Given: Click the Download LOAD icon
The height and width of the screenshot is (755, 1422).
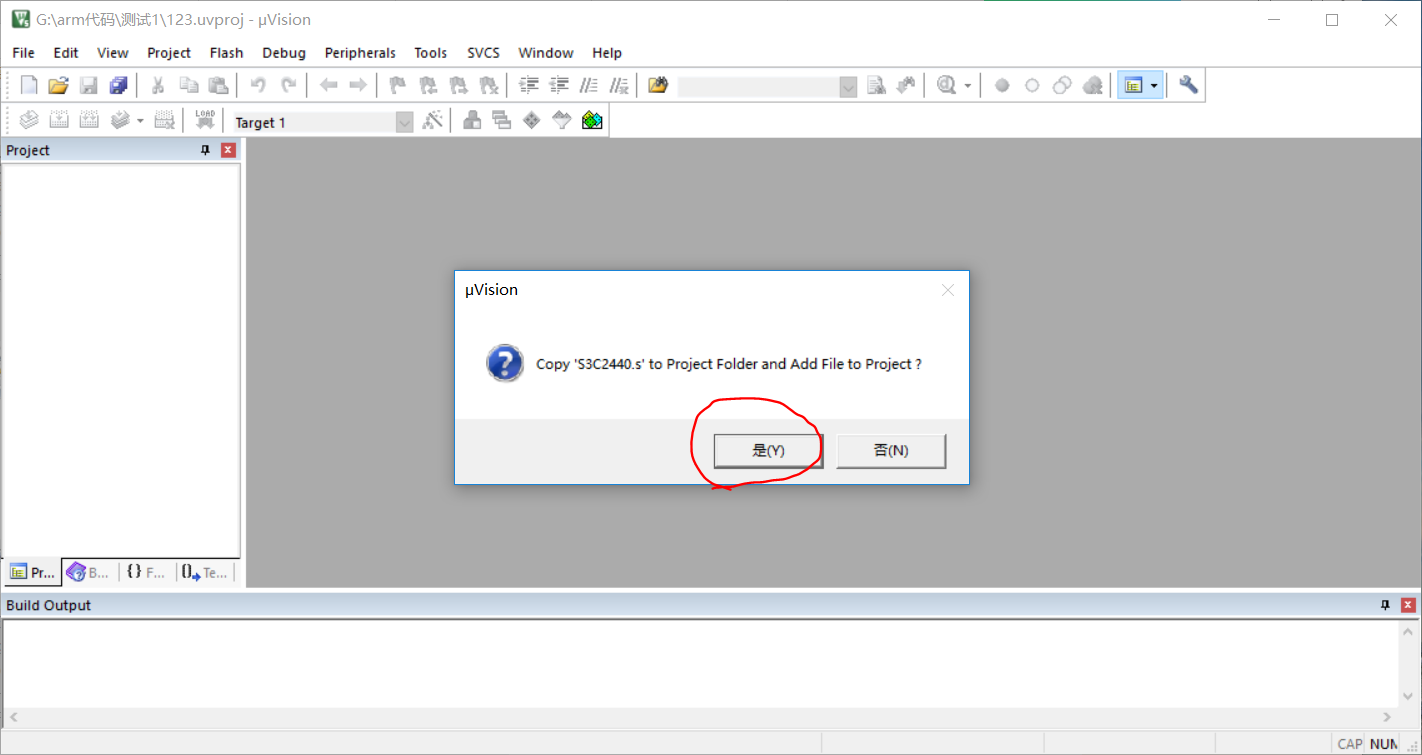Looking at the screenshot, I should [x=205, y=120].
